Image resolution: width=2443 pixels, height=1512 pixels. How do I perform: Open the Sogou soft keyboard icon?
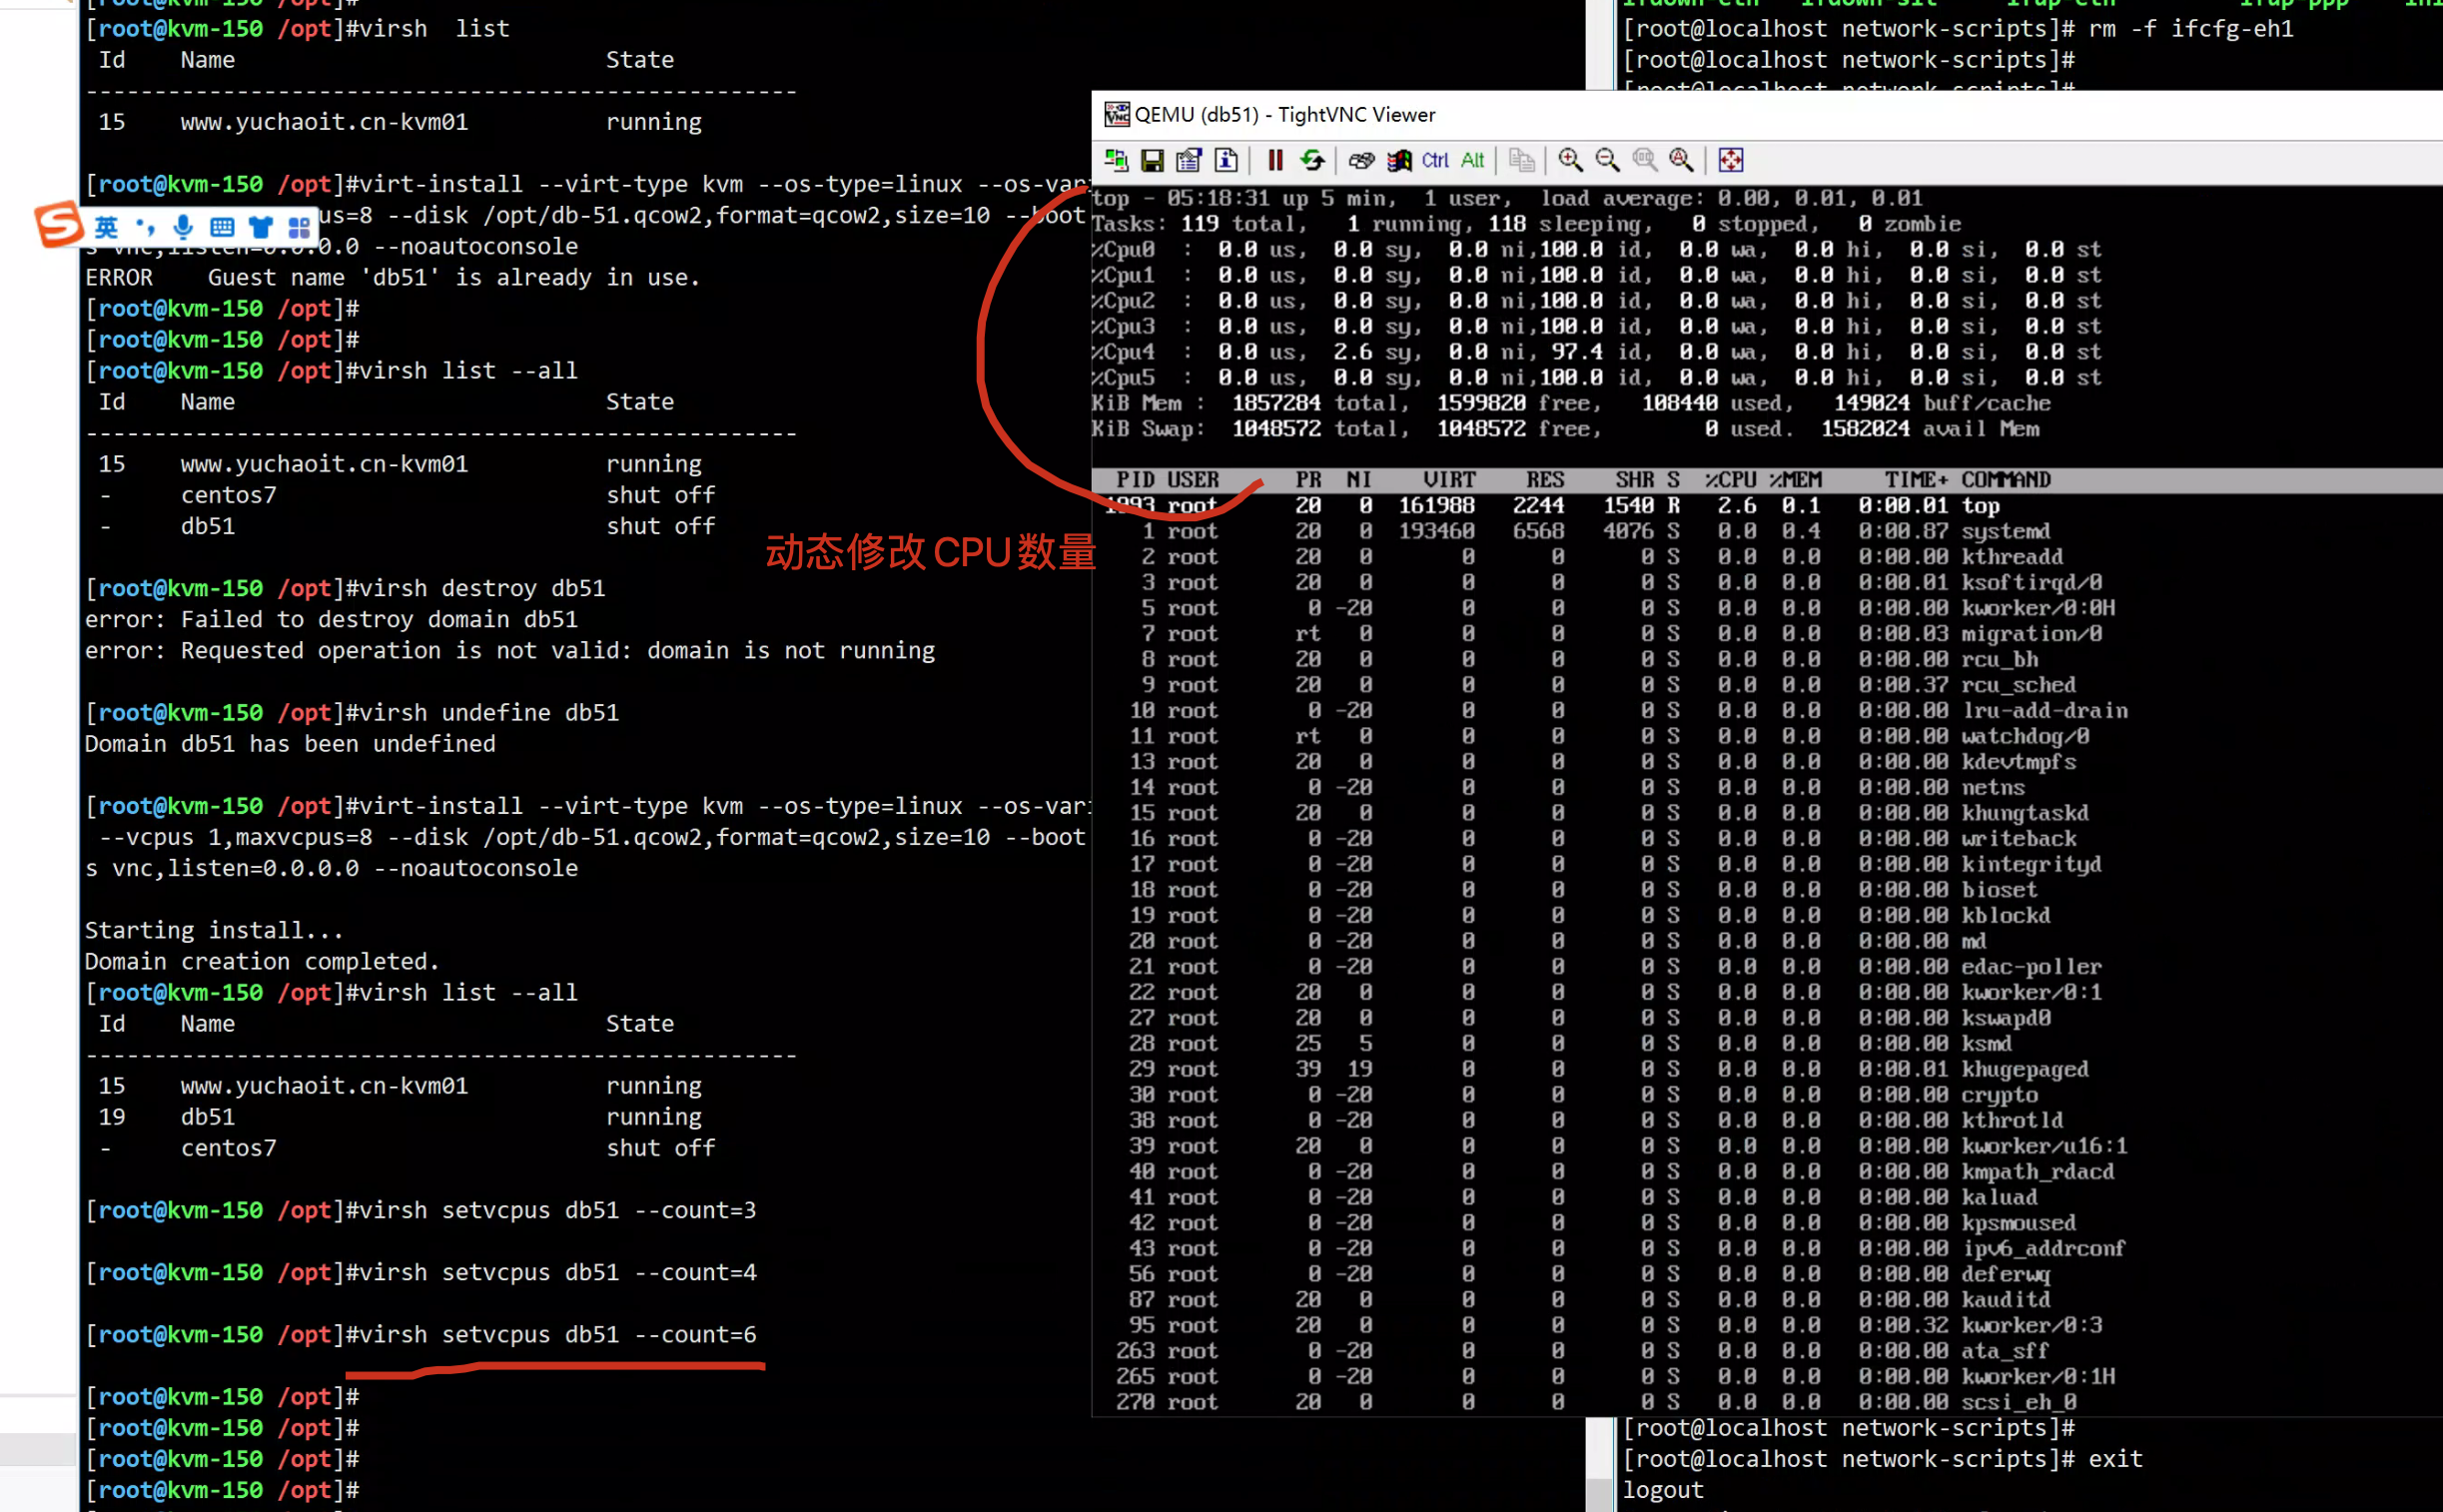point(222,227)
